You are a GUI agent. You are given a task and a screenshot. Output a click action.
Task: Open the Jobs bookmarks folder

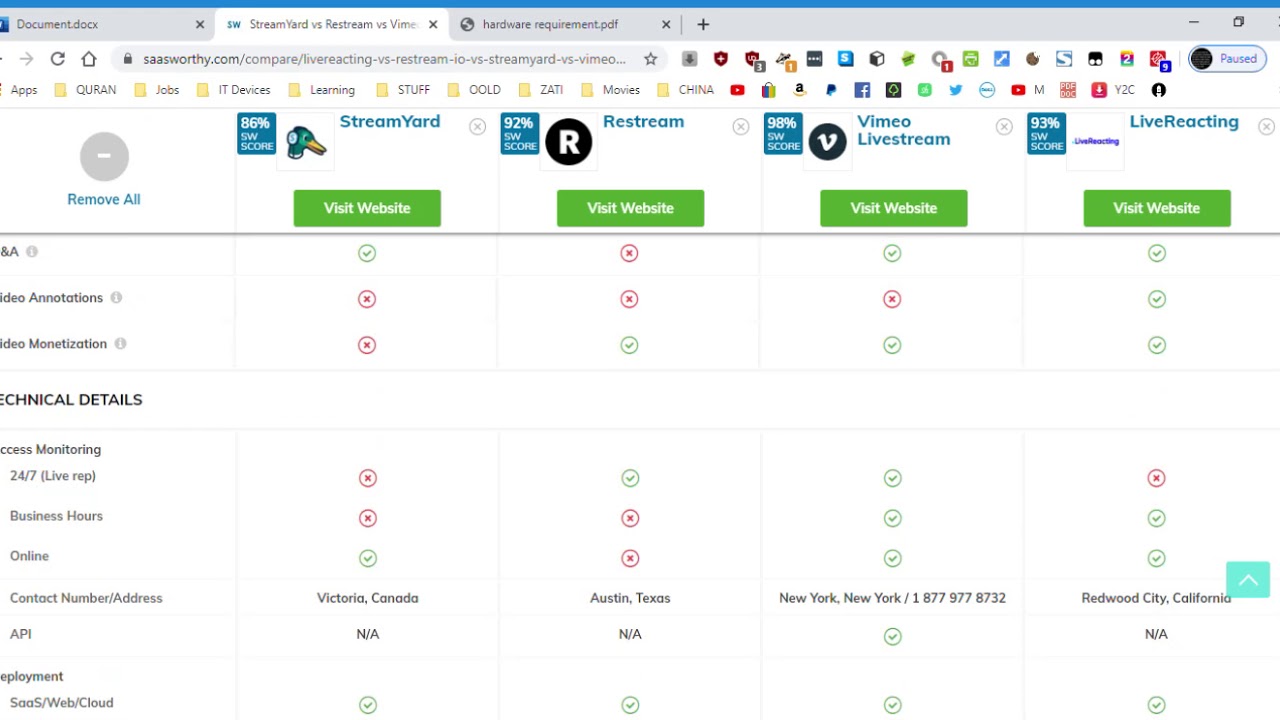(x=156, y=90)
